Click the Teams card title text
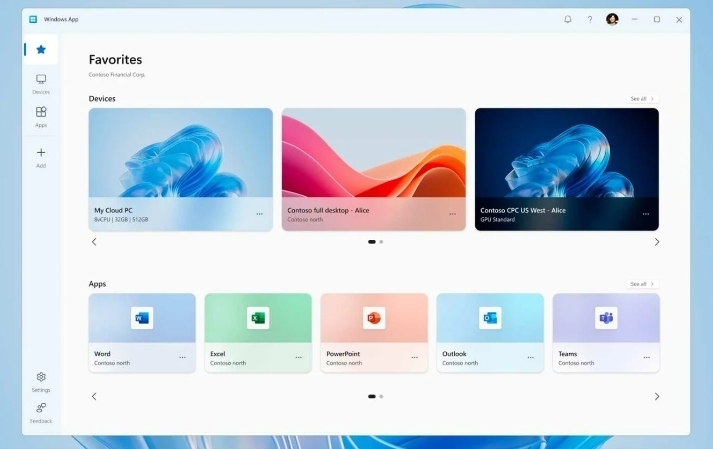The image size is (713, 449). click(x=567, y=354)
